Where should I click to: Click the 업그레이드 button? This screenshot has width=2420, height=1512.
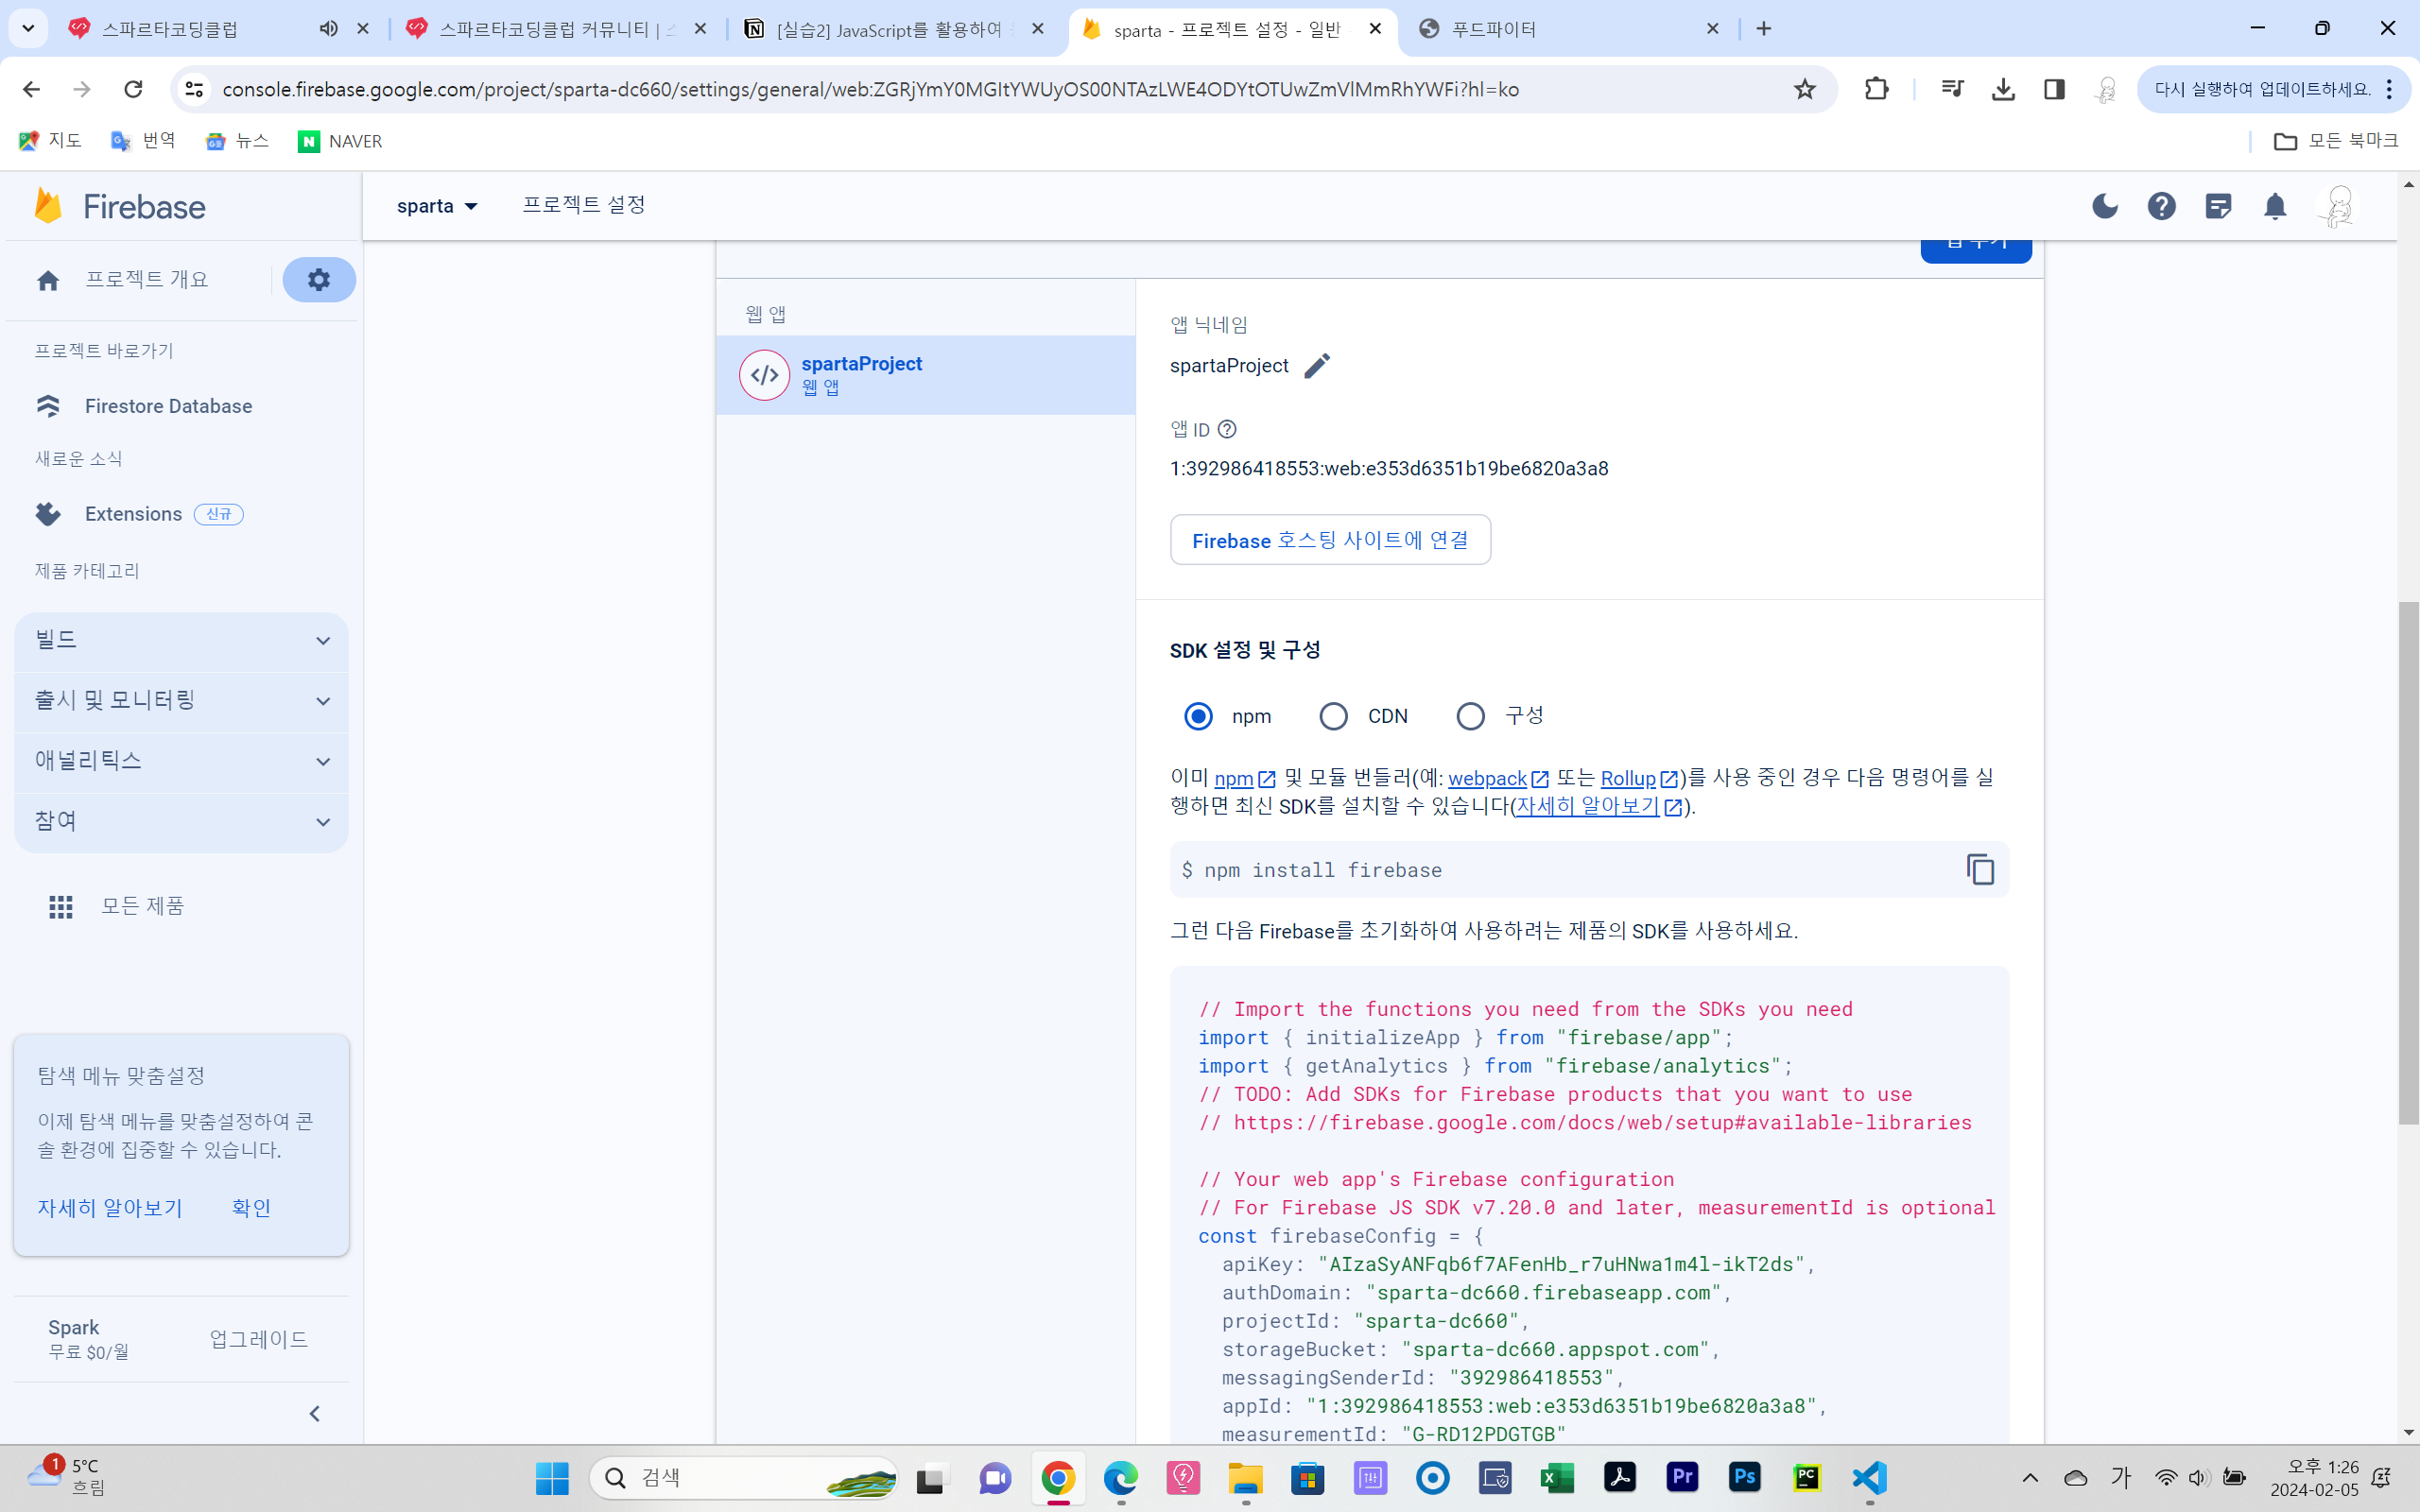(x=259, y=1339)
